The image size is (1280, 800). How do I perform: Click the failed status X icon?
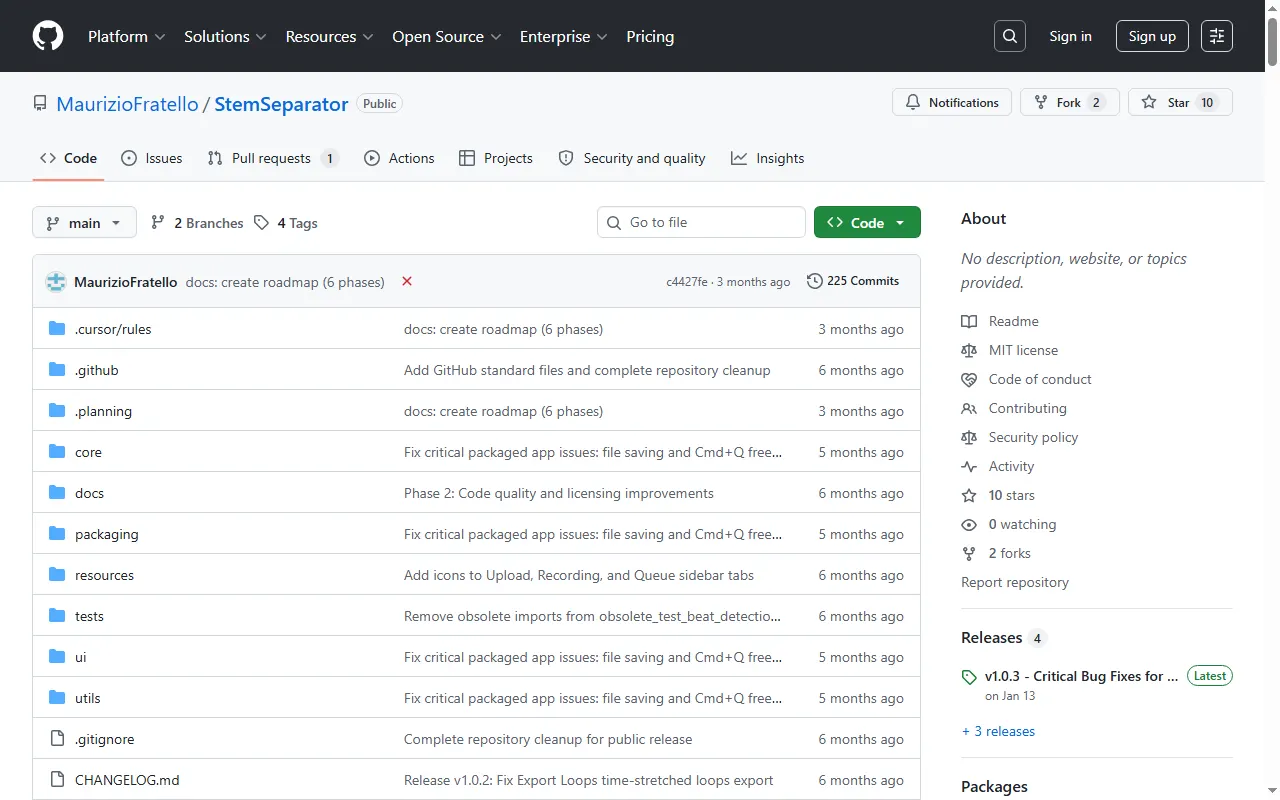(407, 281)
